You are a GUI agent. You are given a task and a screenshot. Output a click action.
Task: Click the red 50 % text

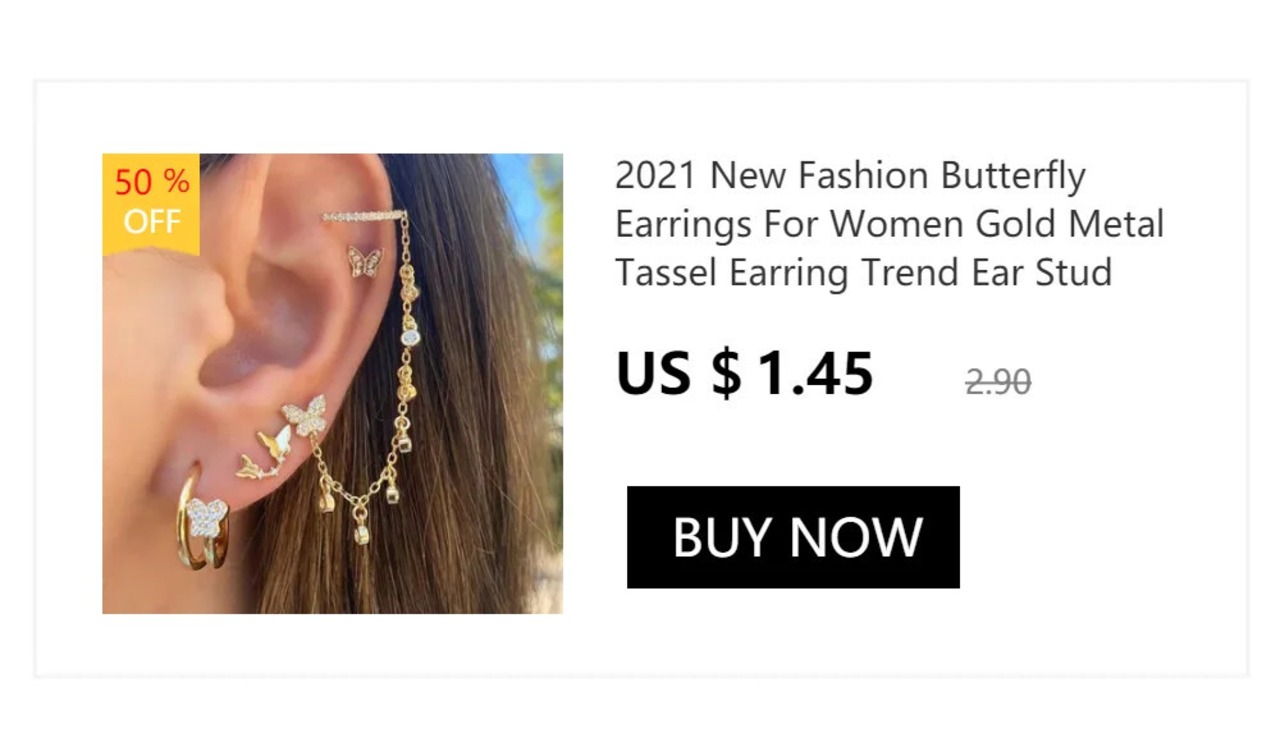(151, 183)
